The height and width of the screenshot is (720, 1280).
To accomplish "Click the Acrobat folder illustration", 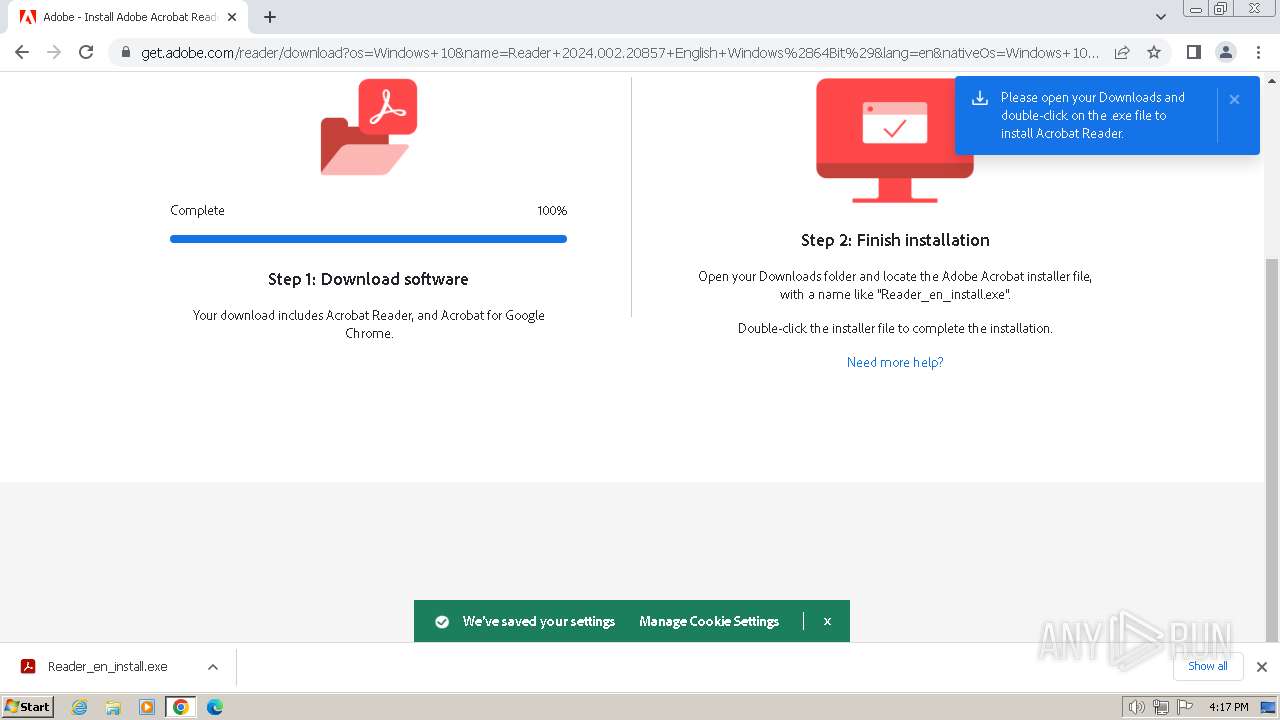I will pyautogui.click(x=369, y=127).
